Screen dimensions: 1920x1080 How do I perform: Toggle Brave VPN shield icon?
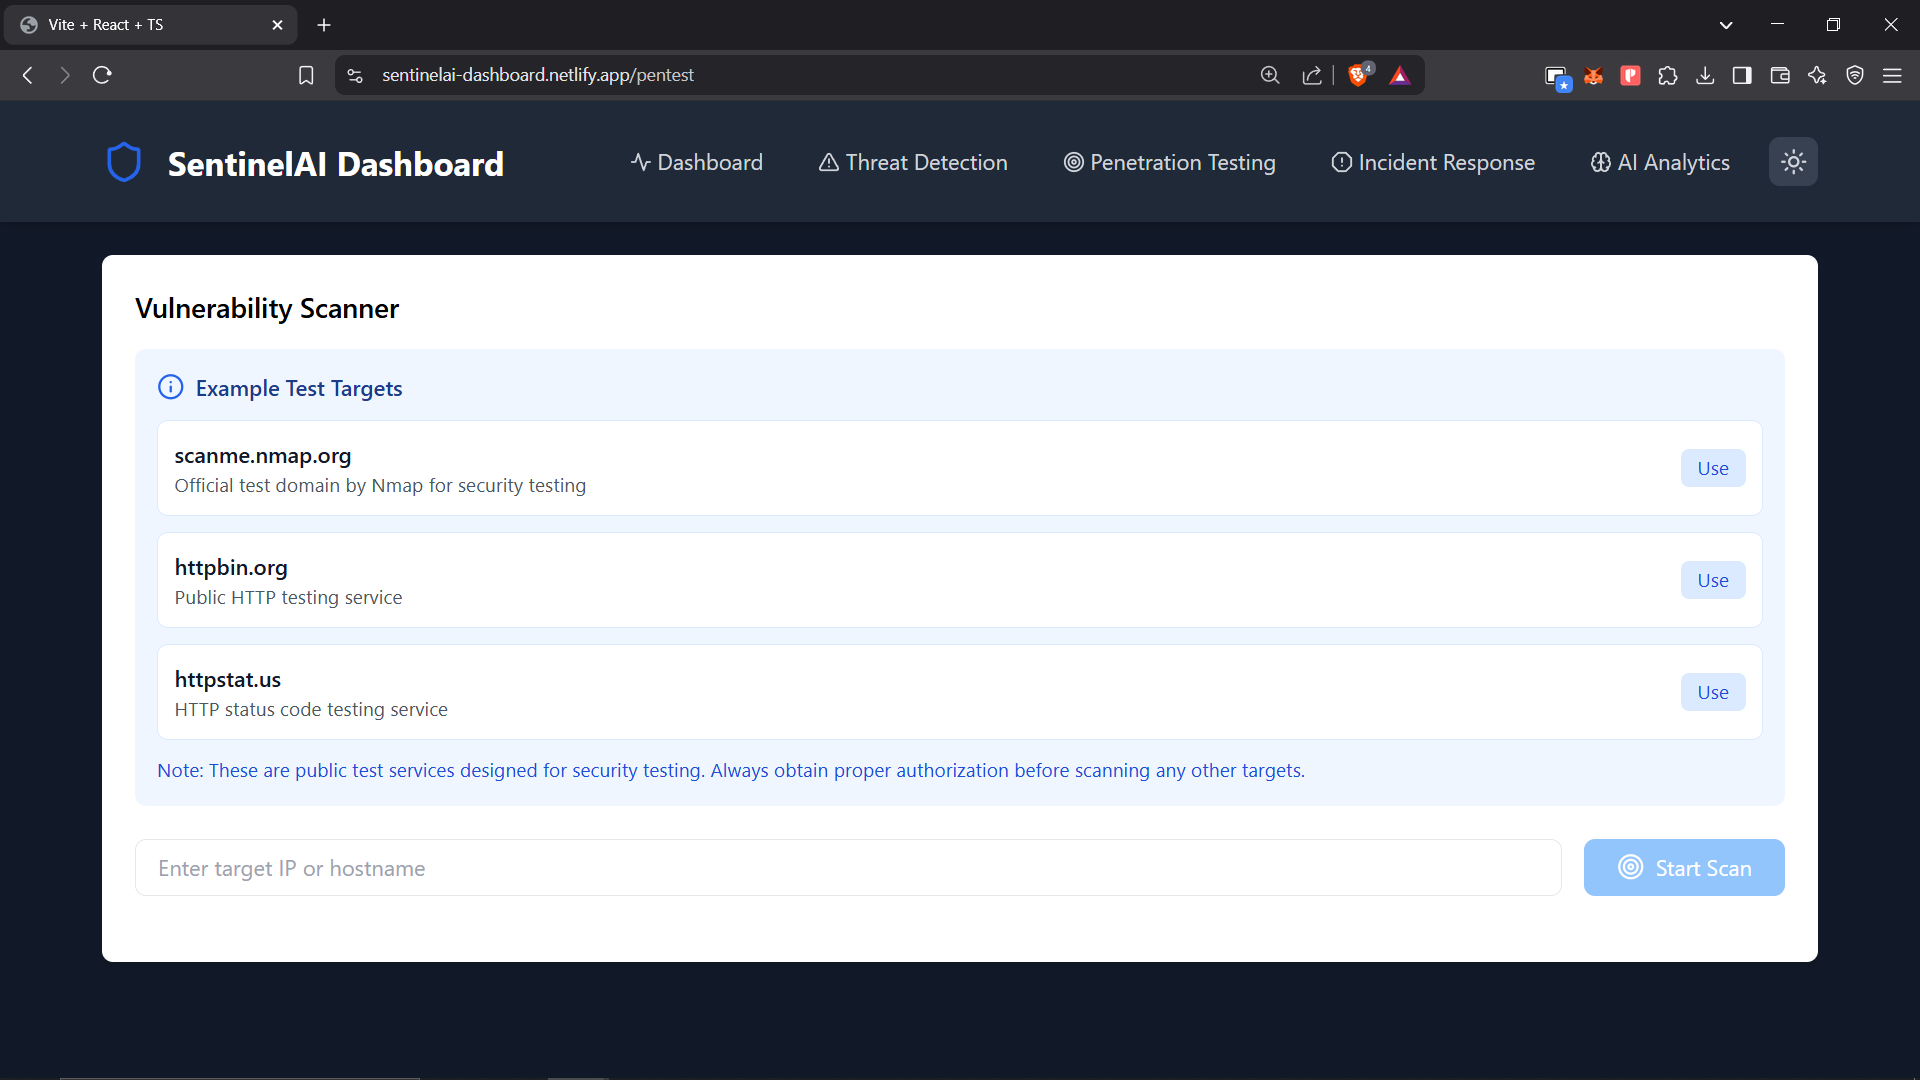click(x=1855, y=75)
